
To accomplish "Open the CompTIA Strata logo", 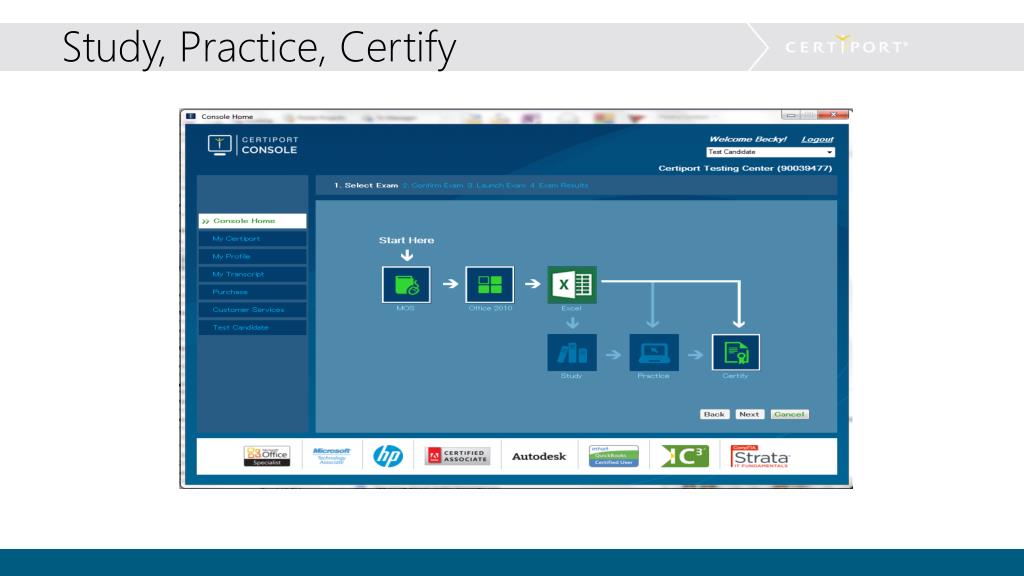I will click(x=760, y=456).
